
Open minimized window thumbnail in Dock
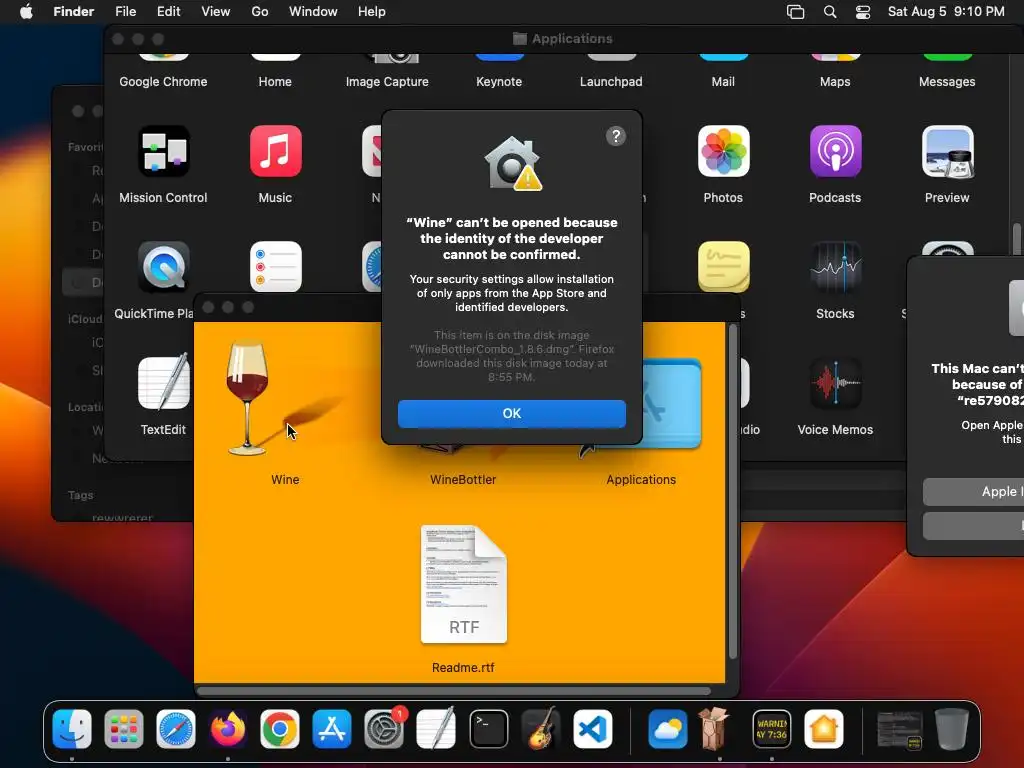(900, 729)
